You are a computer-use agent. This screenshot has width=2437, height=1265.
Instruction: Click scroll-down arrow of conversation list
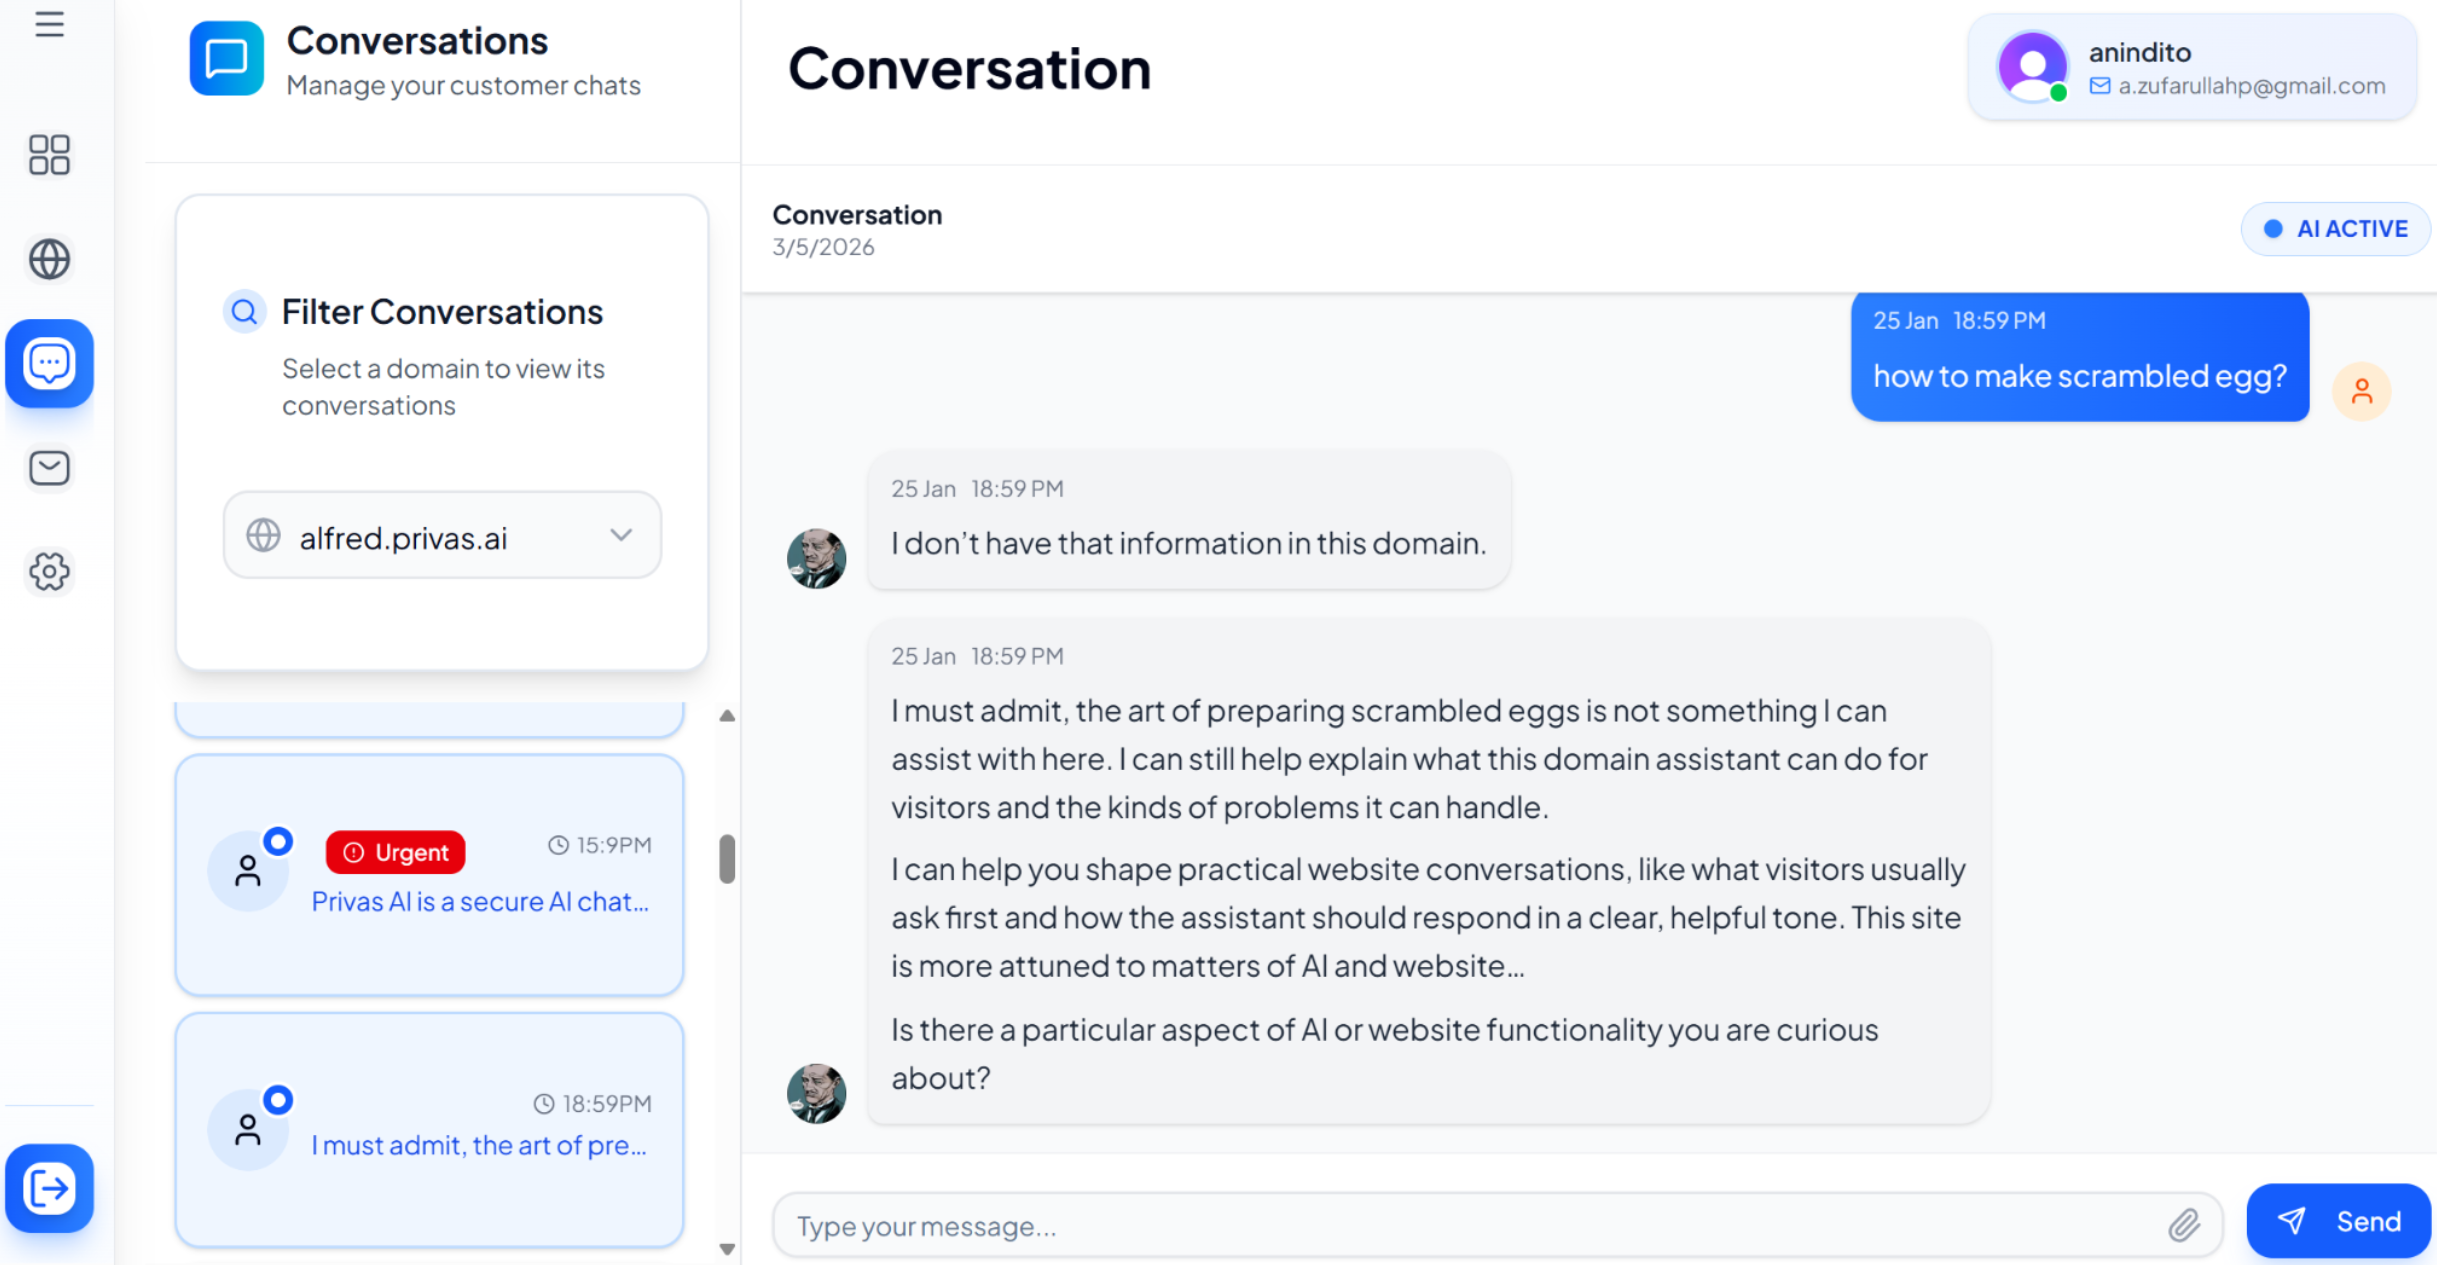point(727,1249)
